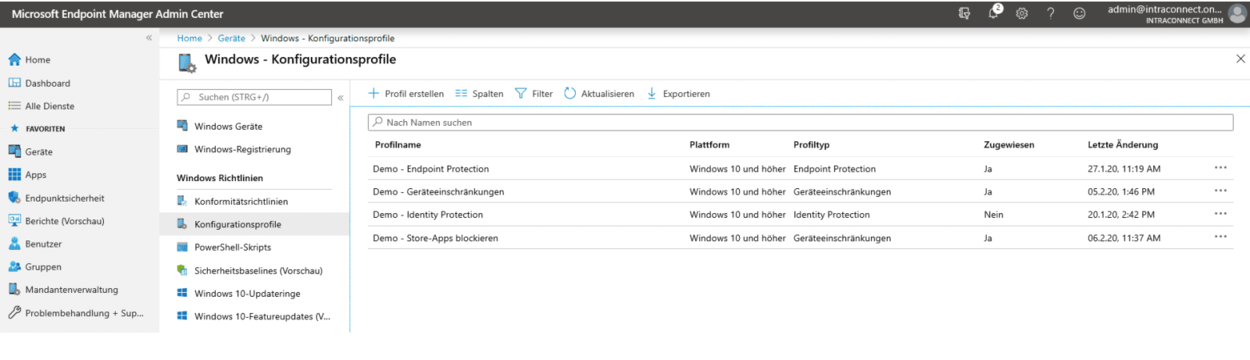Click date 27.1.20, 11:19 AM

click(x=1124, y=169)
